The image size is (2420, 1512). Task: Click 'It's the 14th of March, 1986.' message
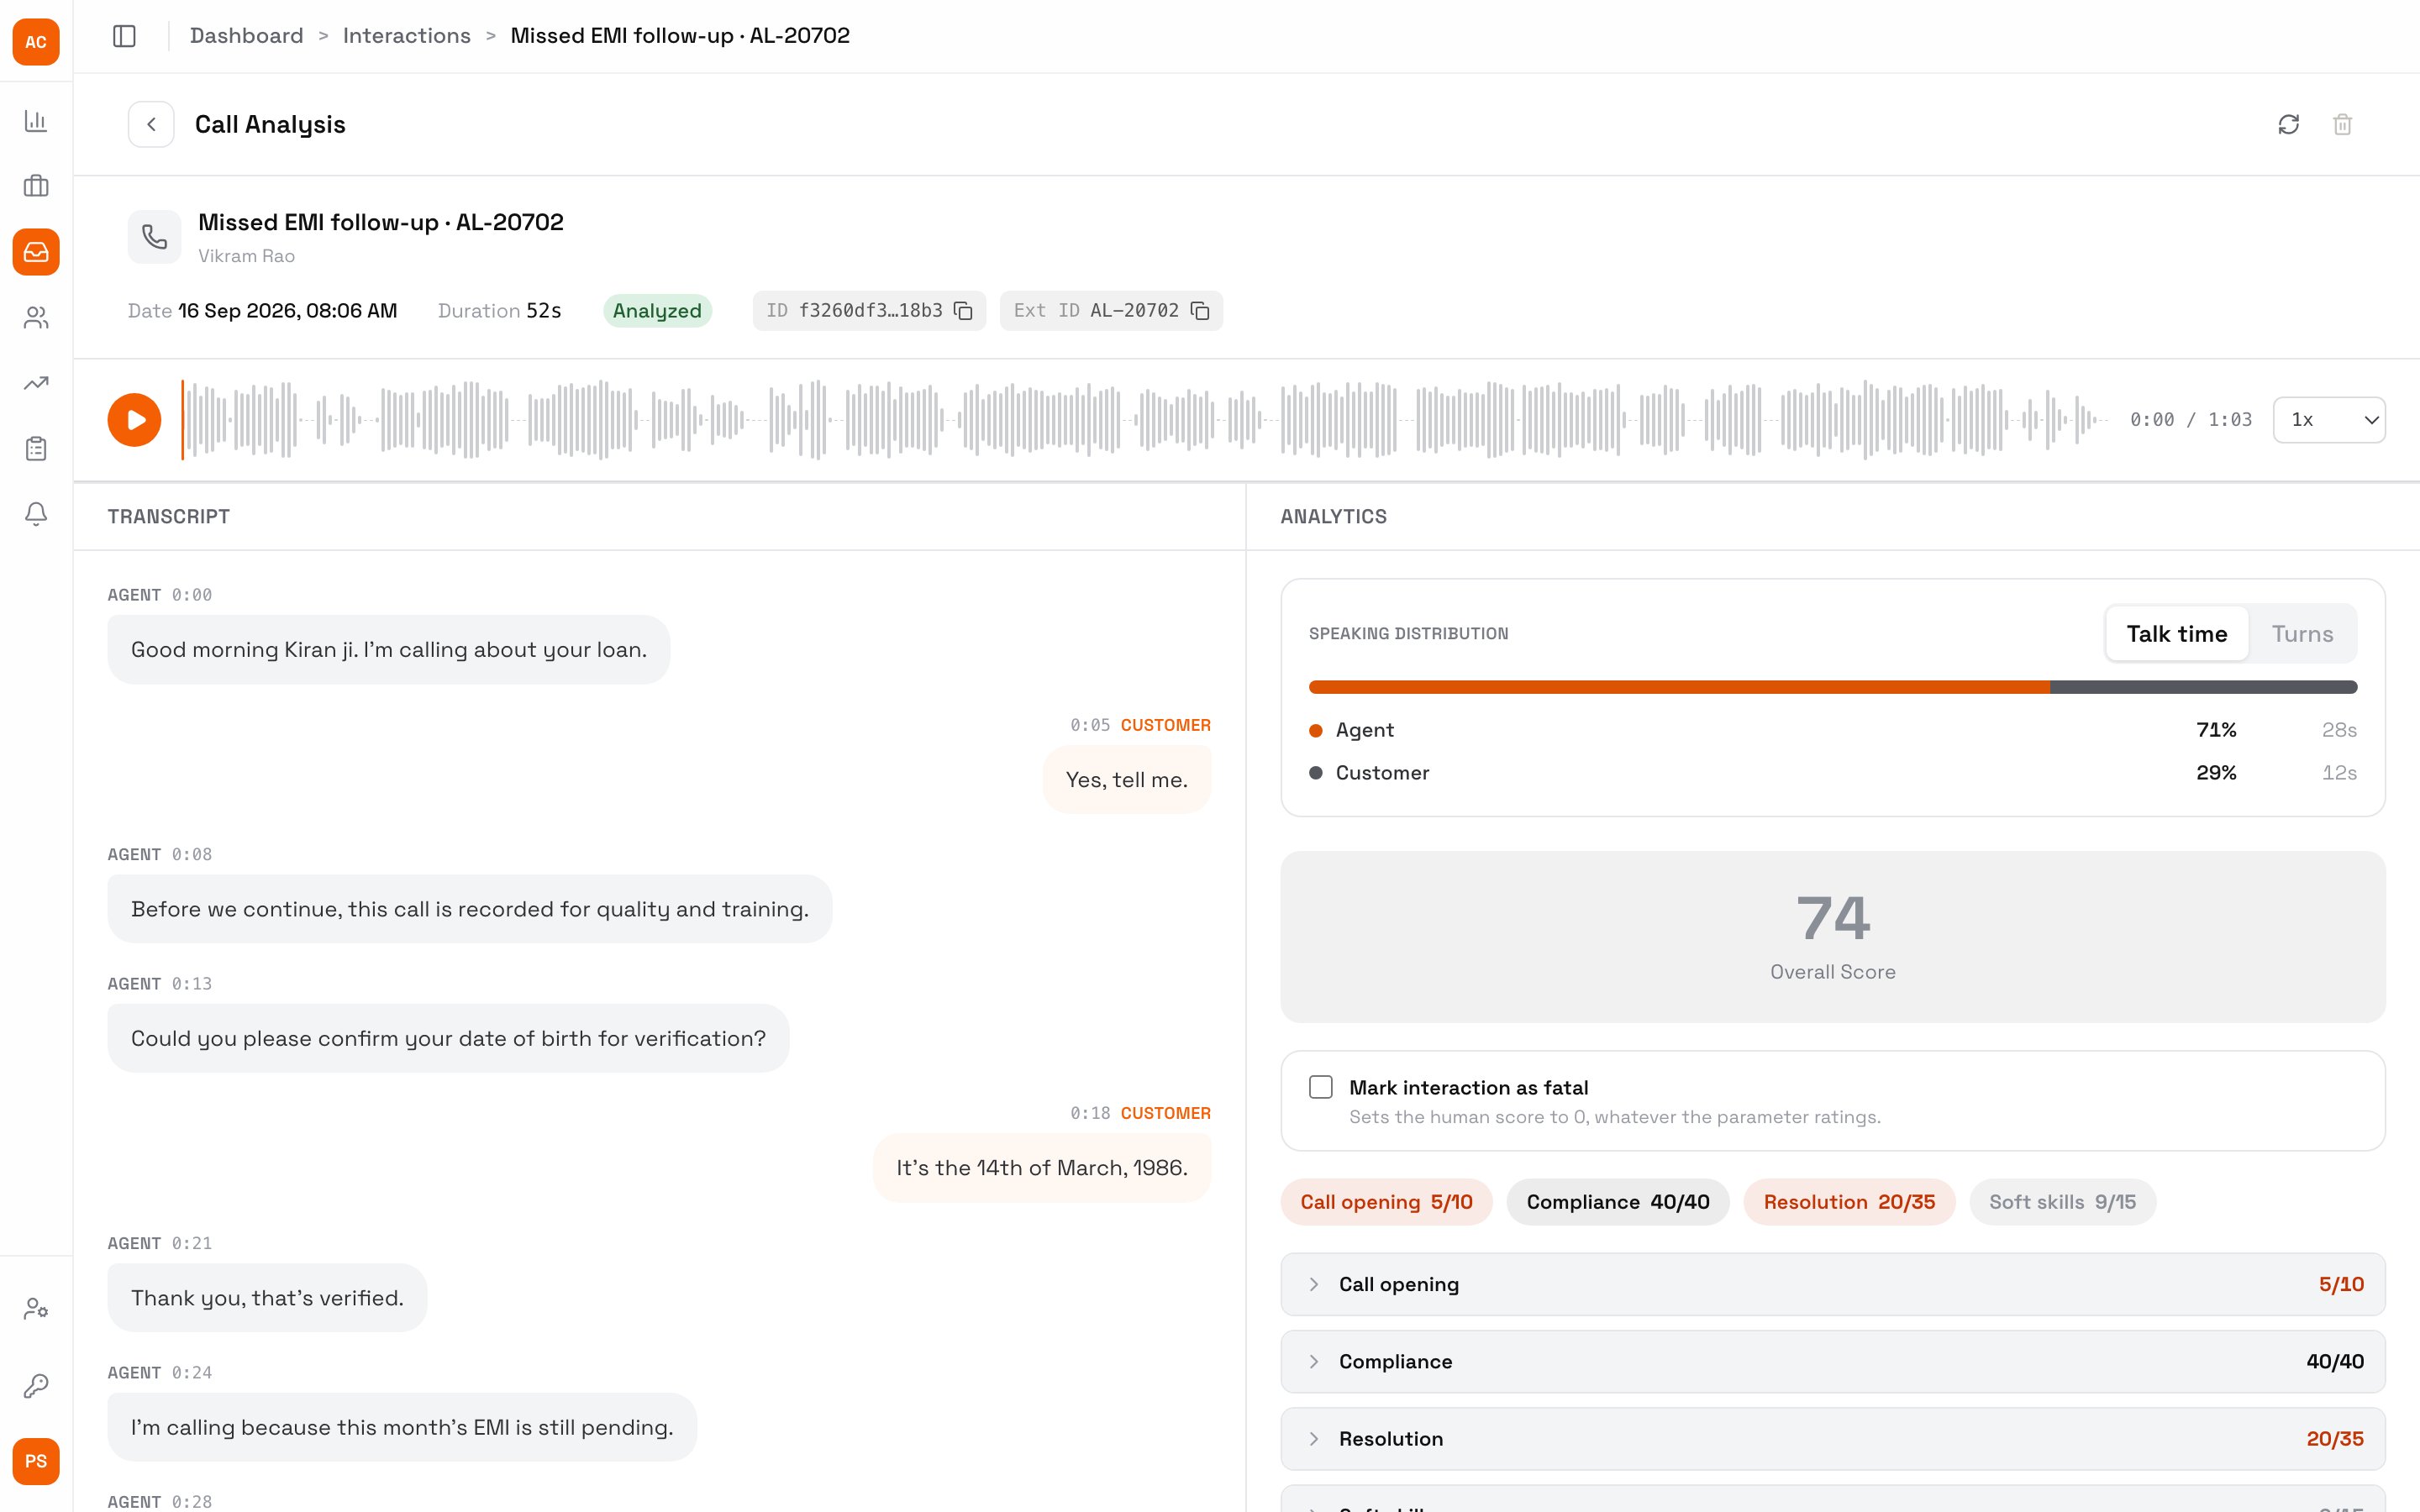click(1042, 1168)
